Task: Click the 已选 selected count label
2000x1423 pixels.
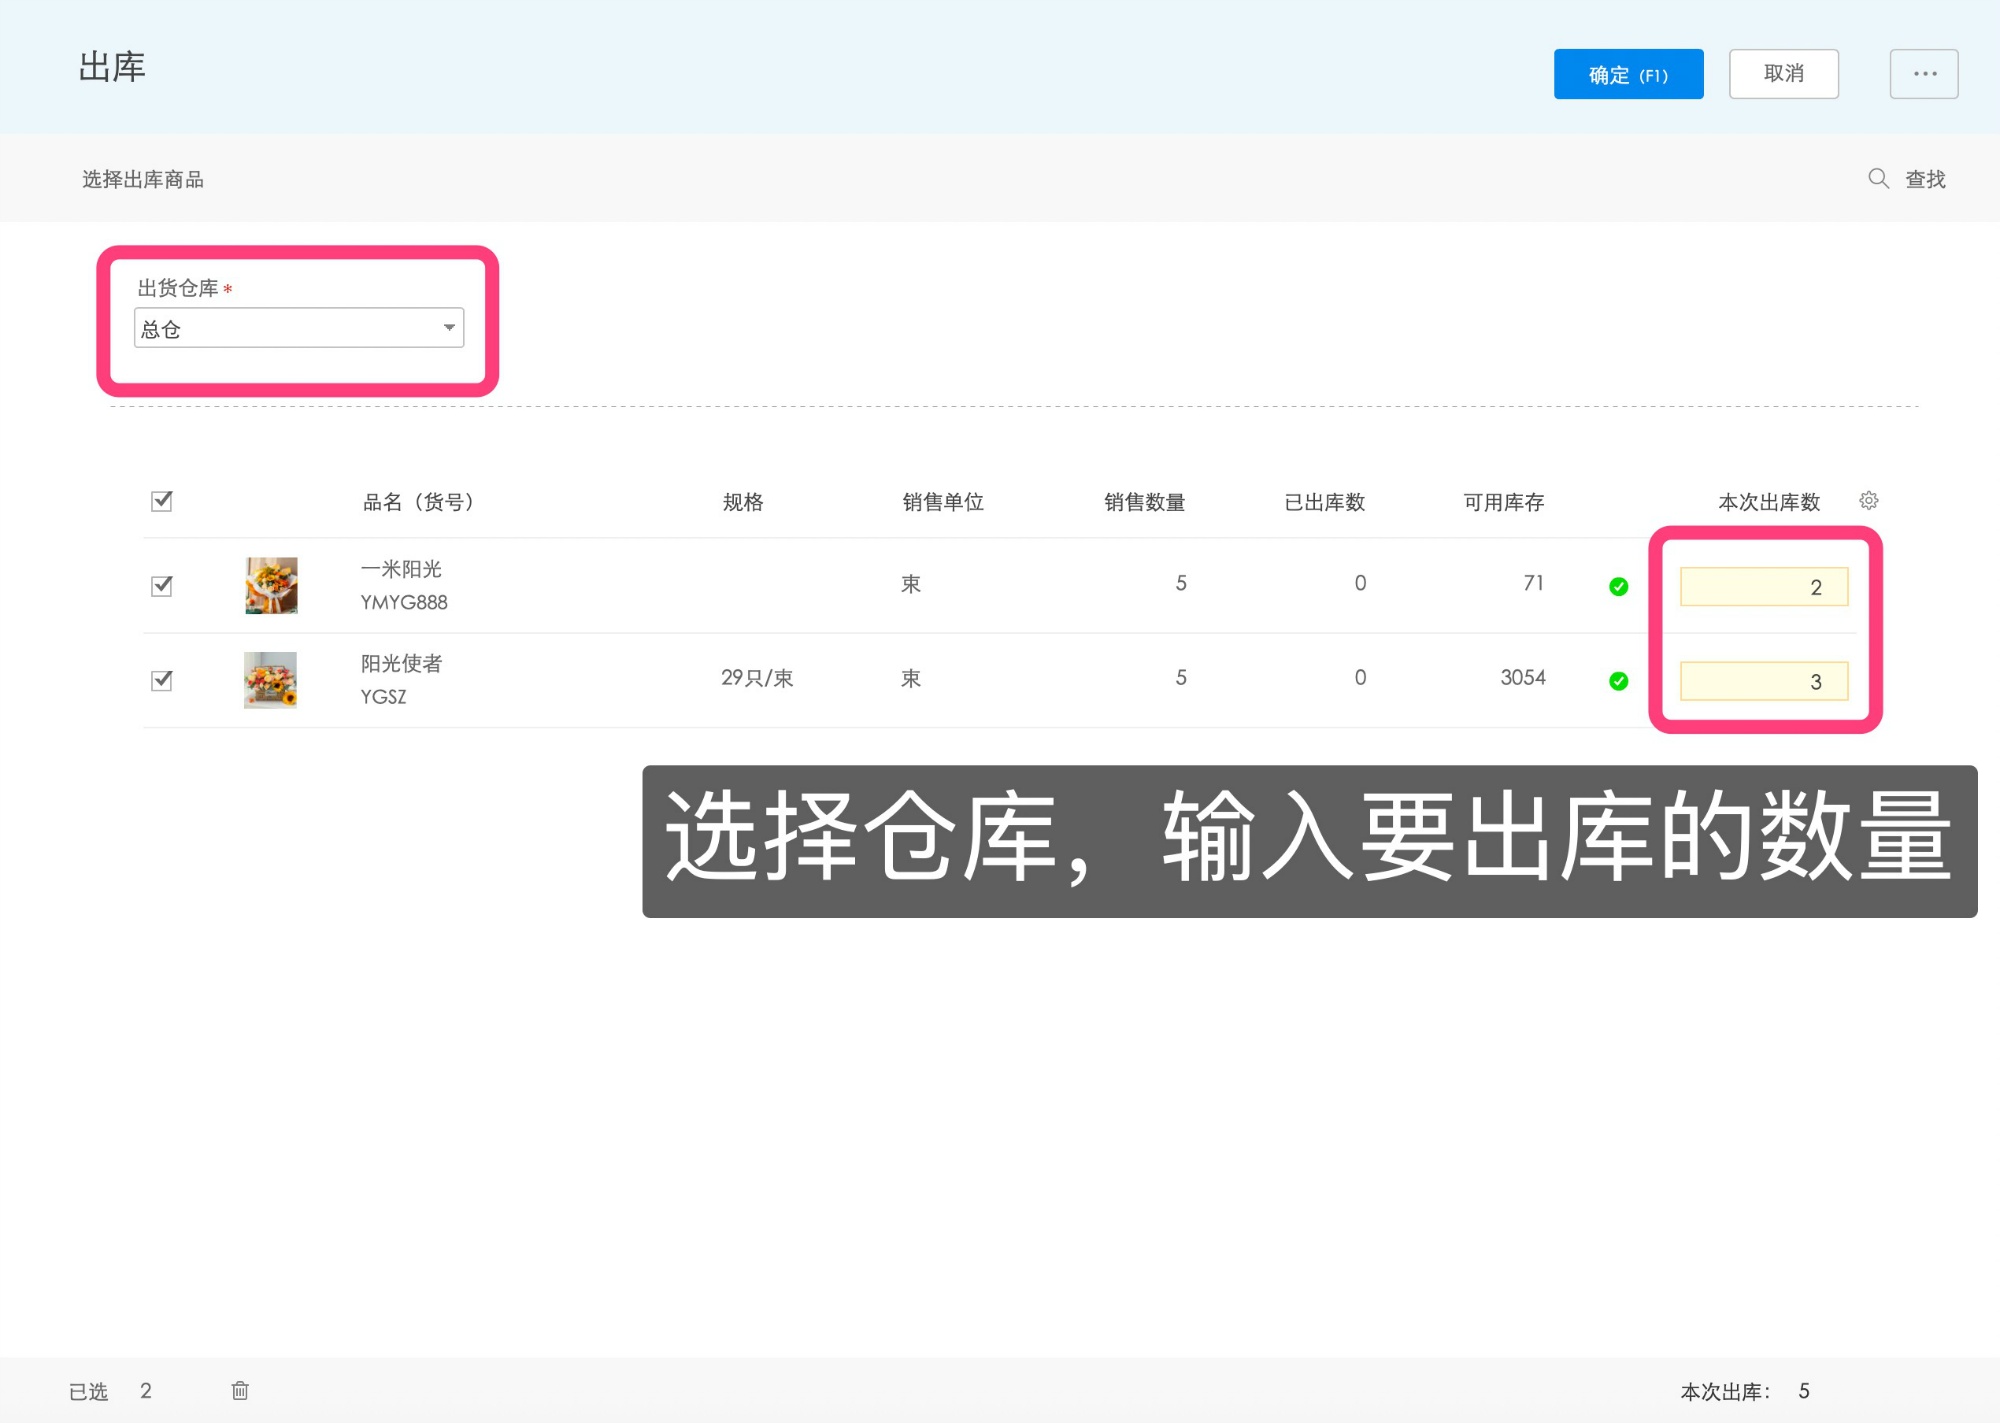Action: pyautogui.click(x=88, y=1391)
